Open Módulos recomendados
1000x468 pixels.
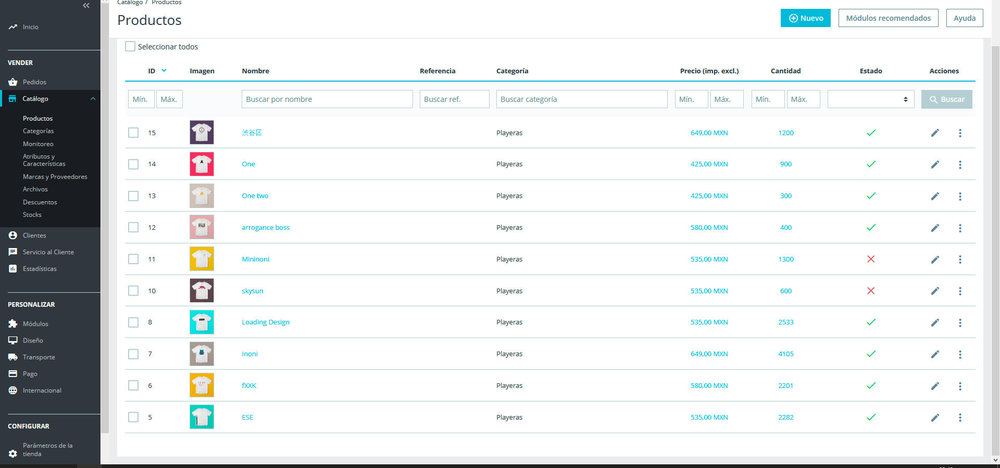click(888, 18)
